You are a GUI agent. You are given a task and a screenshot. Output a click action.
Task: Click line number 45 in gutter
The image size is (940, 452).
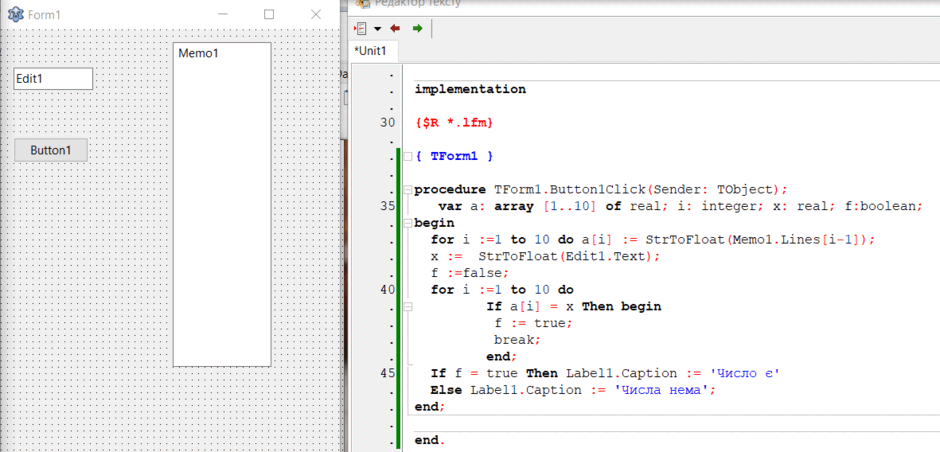(x=387, y=373)
